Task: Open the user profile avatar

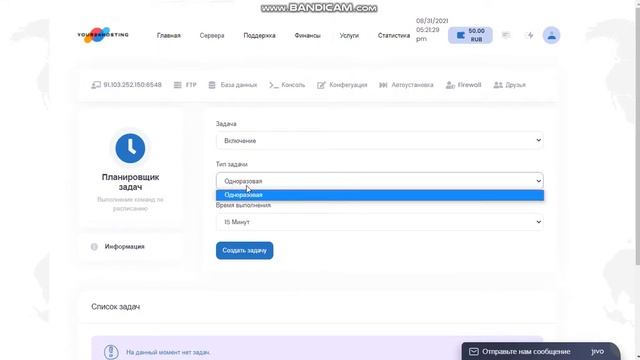Action: point(551,35)
